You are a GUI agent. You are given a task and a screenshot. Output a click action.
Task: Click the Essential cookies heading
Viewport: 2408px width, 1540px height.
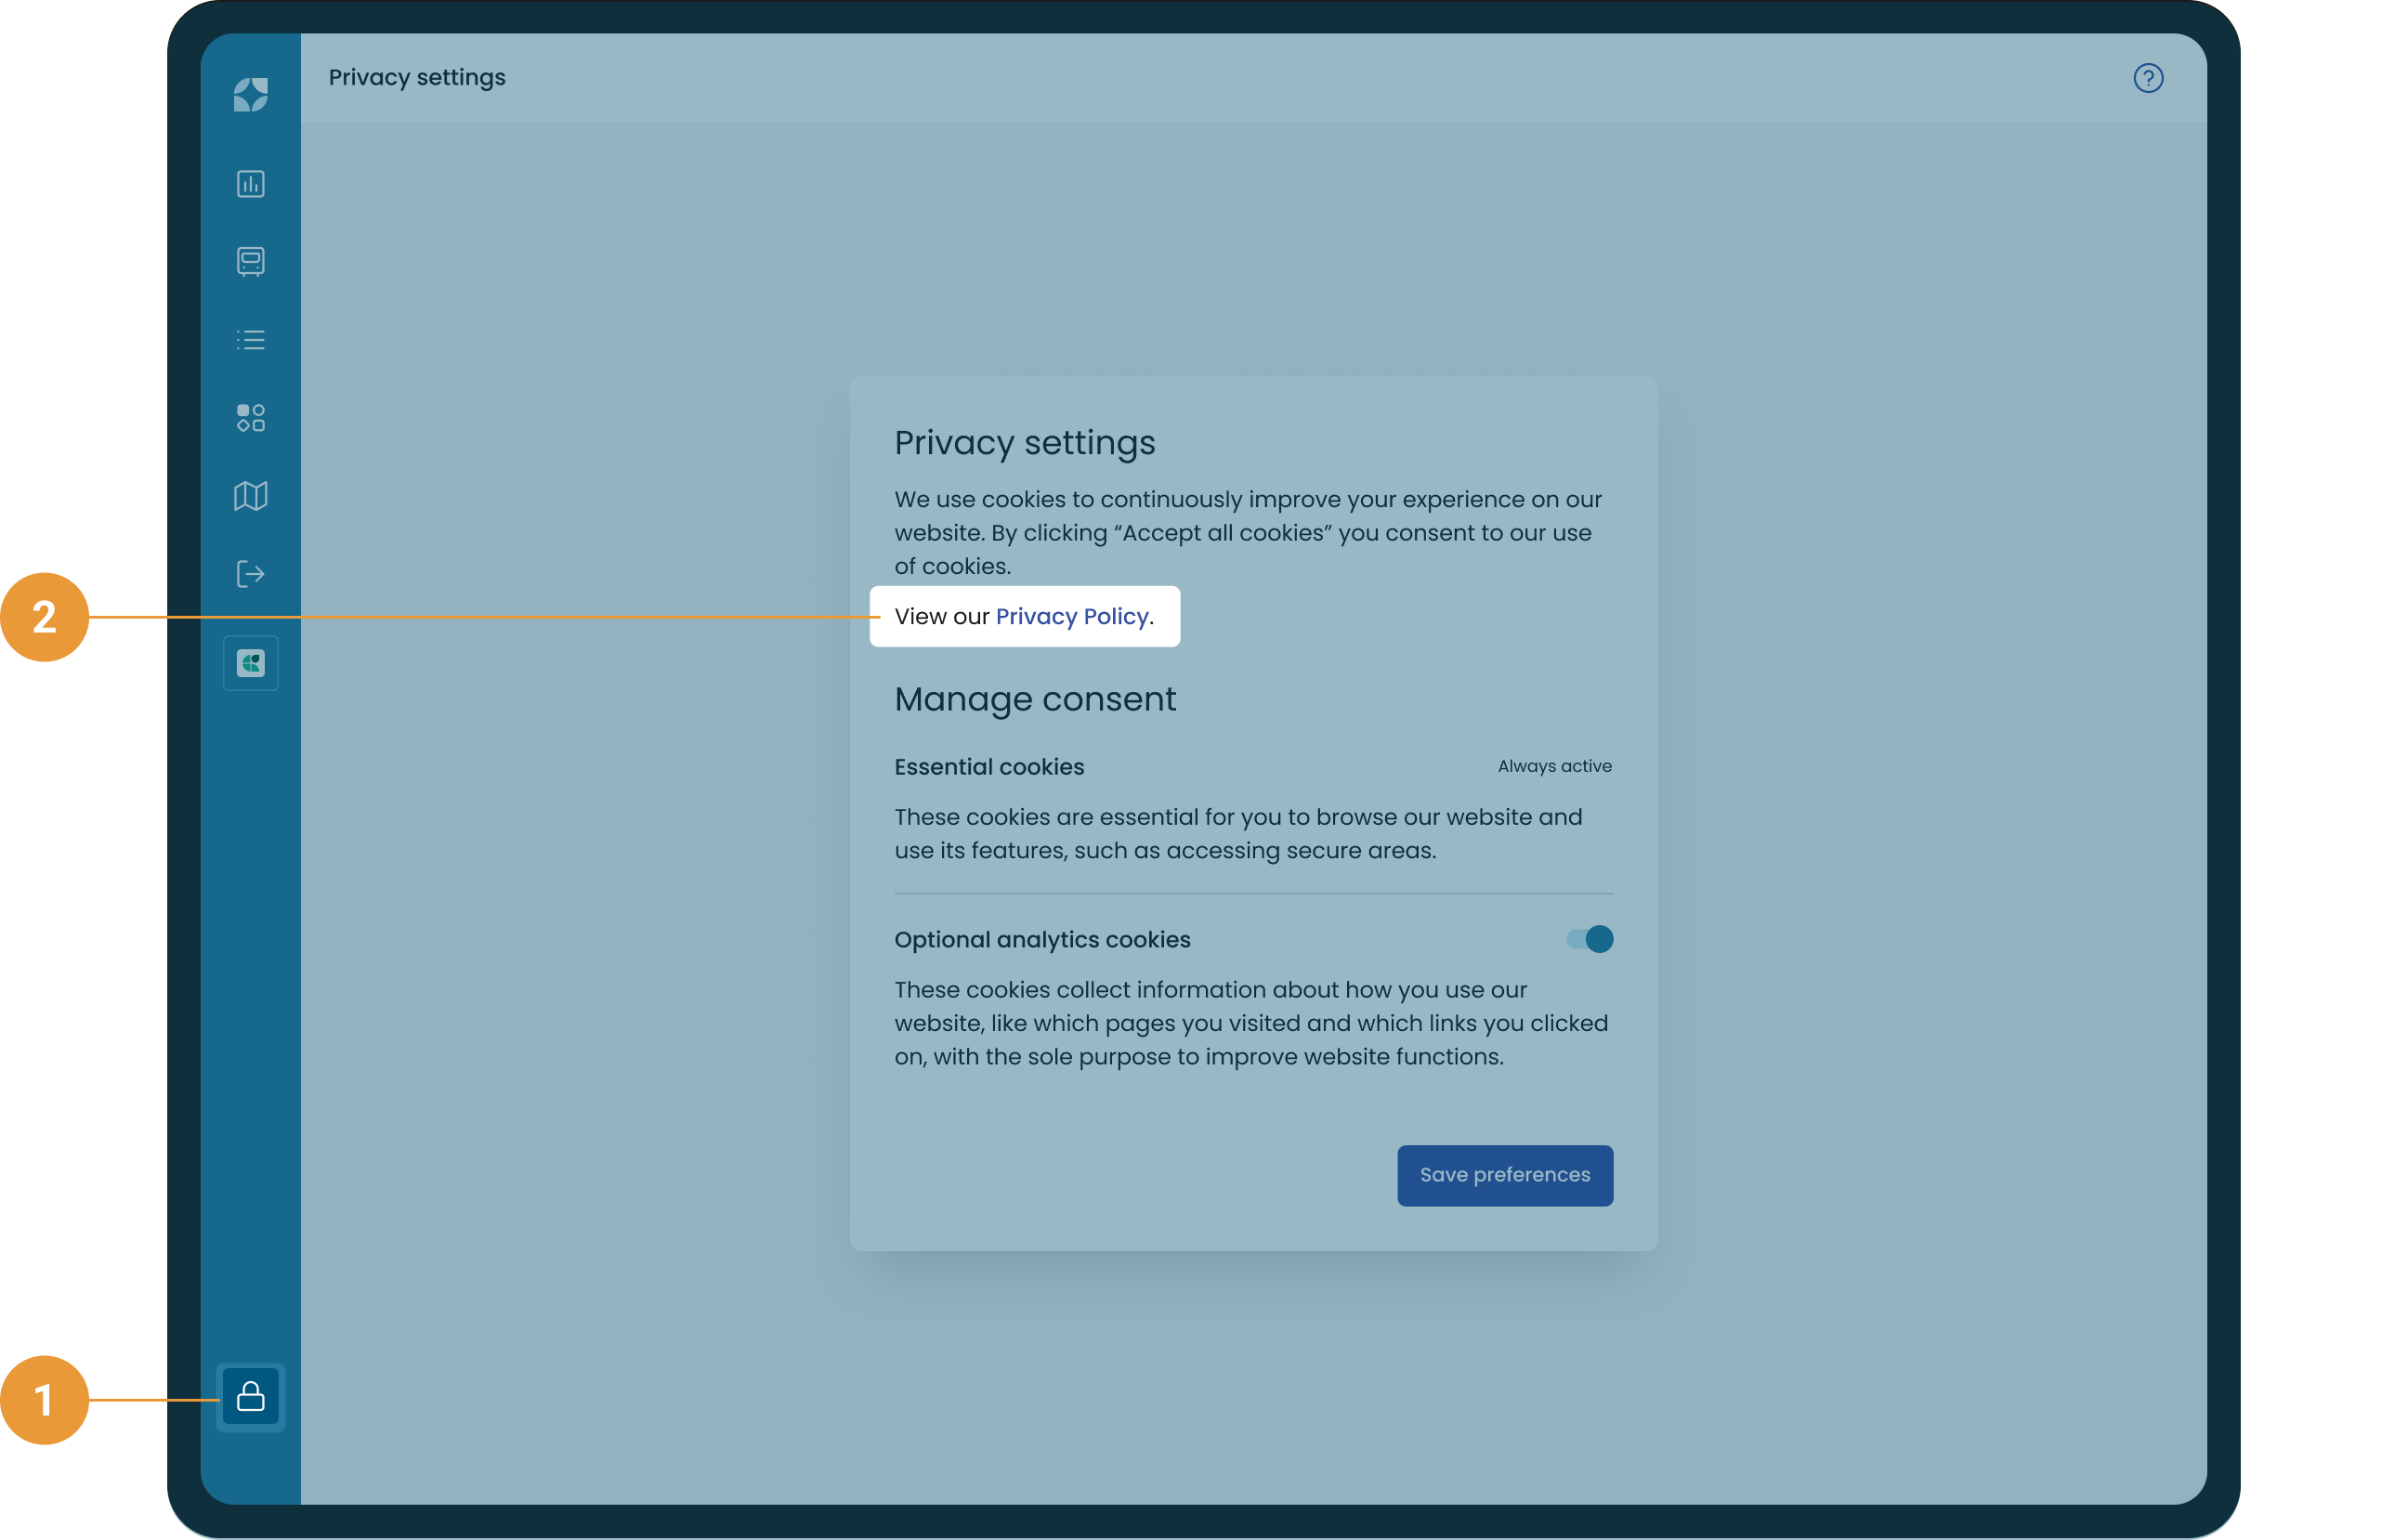988,767
